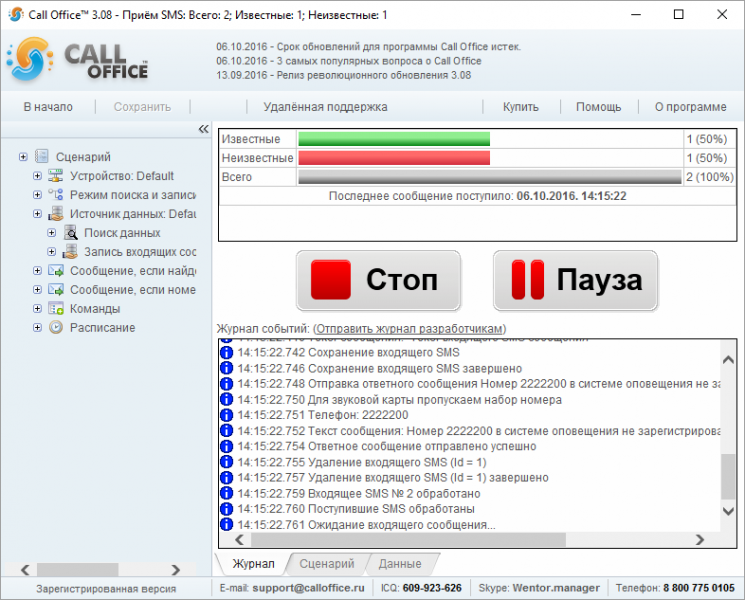
Task: Click info icon beside 'Входящее SMS № 2 обработано'
Action: point(227,493)
